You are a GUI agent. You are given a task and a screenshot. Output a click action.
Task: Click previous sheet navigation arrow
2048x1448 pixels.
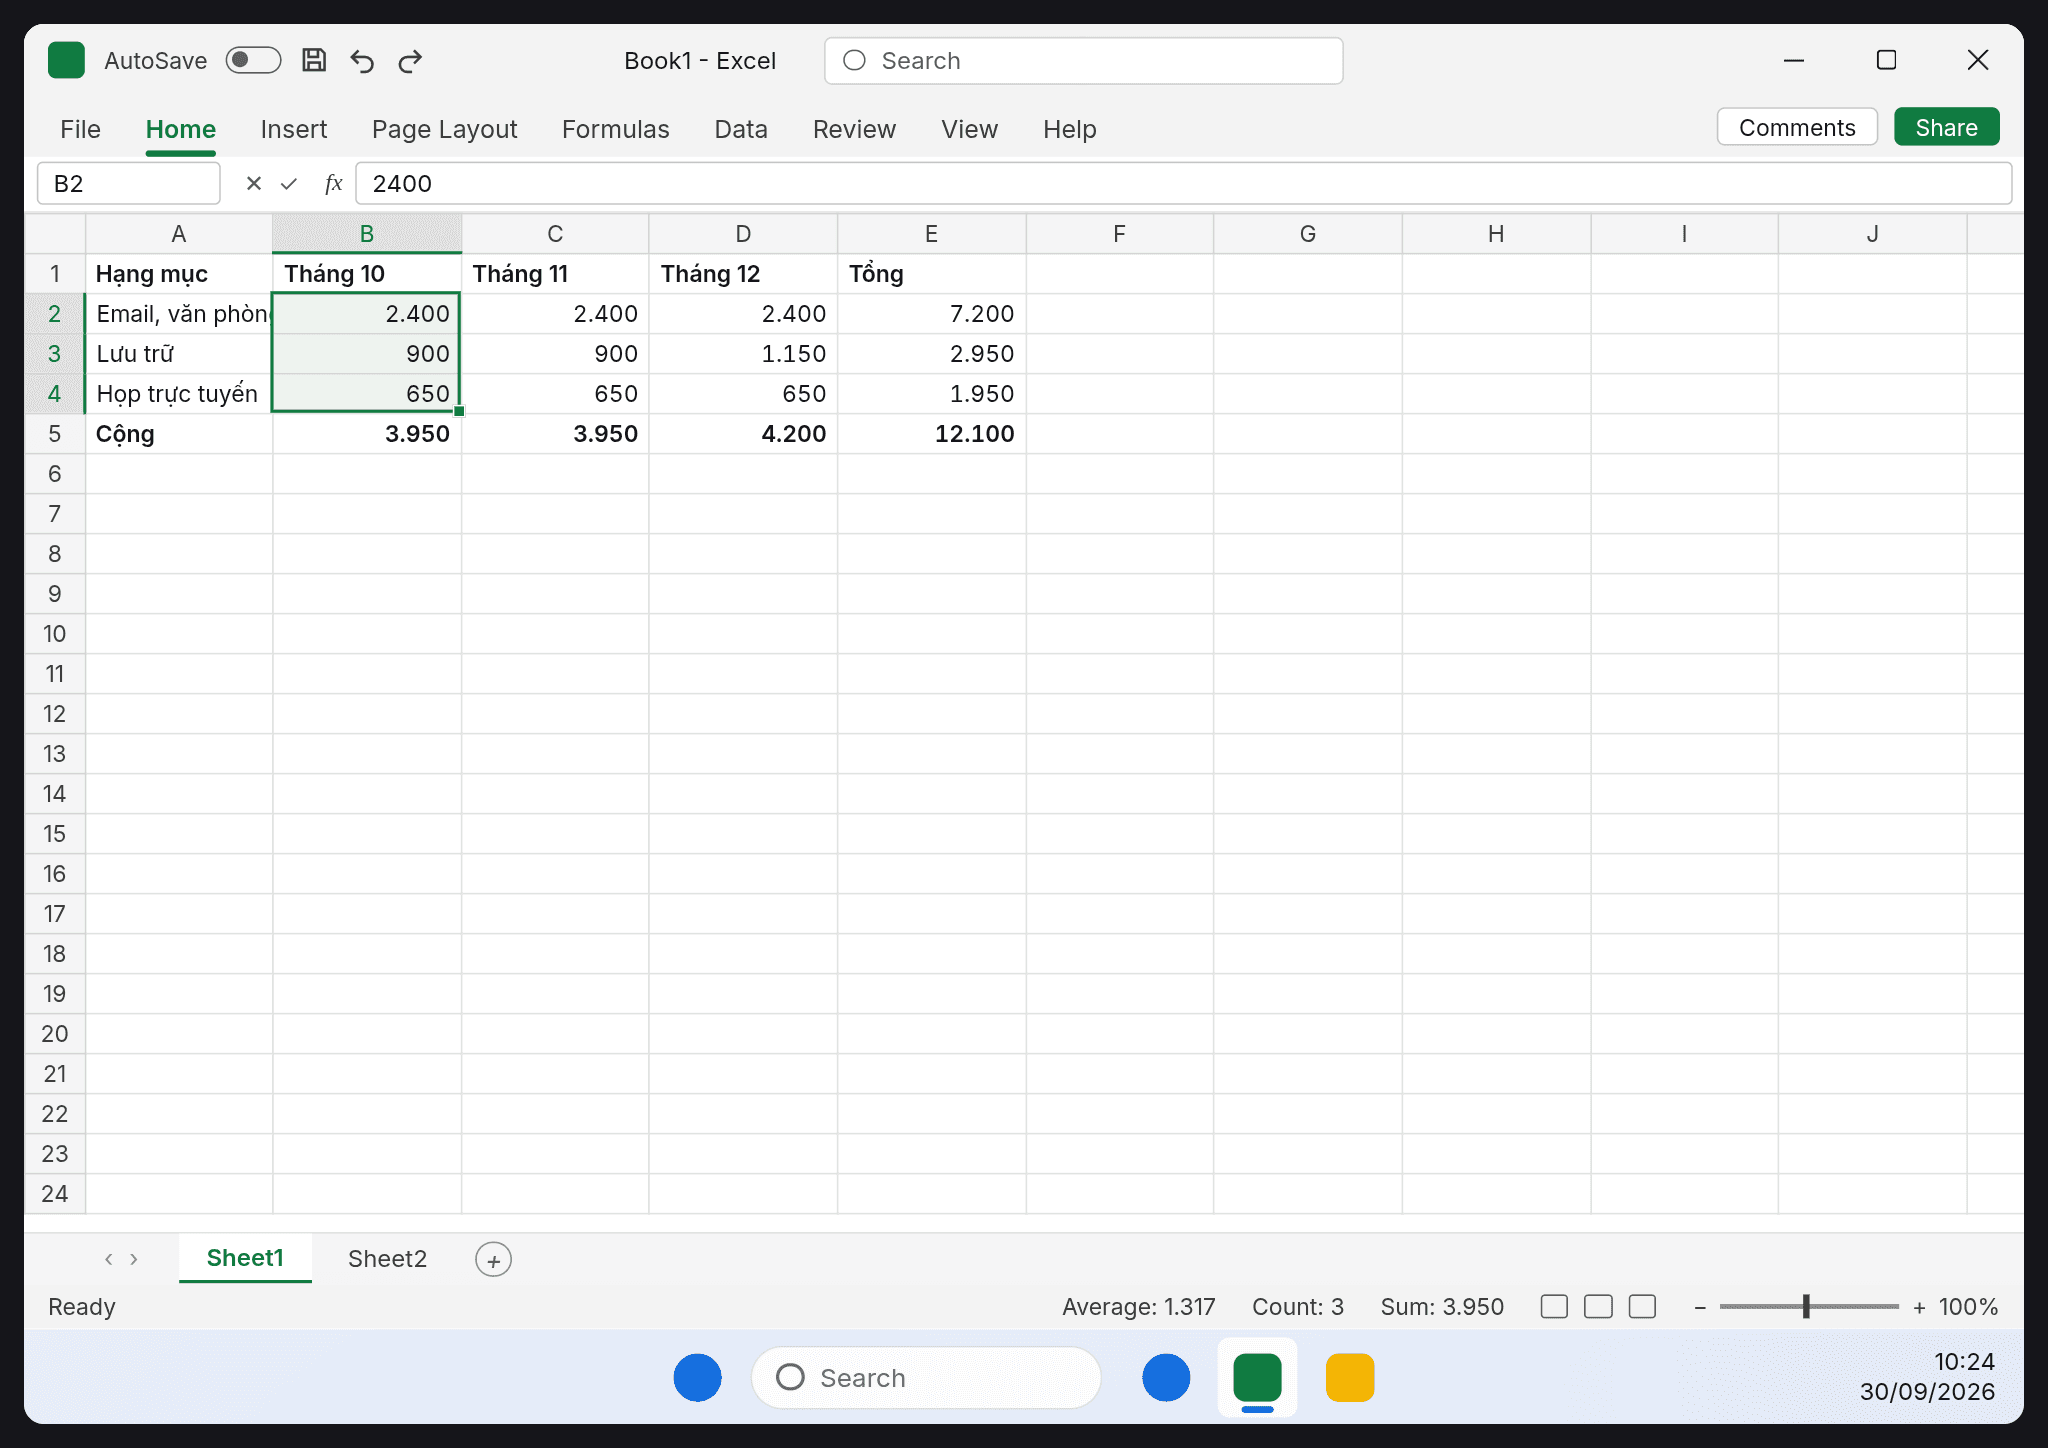[108, 1258]
